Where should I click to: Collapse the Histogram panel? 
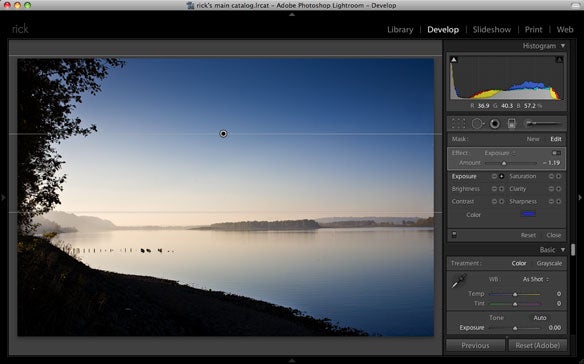click(563, 46)
